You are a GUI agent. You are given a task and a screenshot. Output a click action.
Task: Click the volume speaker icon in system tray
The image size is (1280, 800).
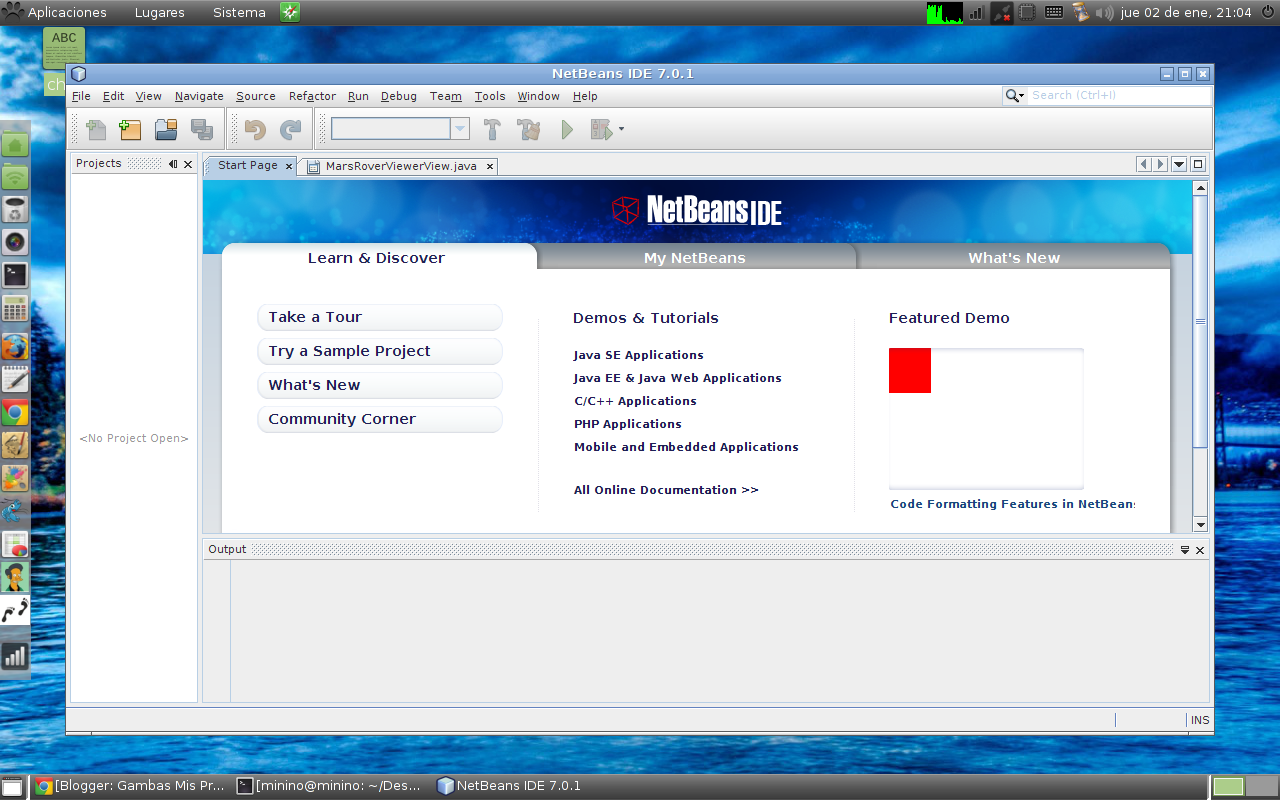(x=1105, y=13)
